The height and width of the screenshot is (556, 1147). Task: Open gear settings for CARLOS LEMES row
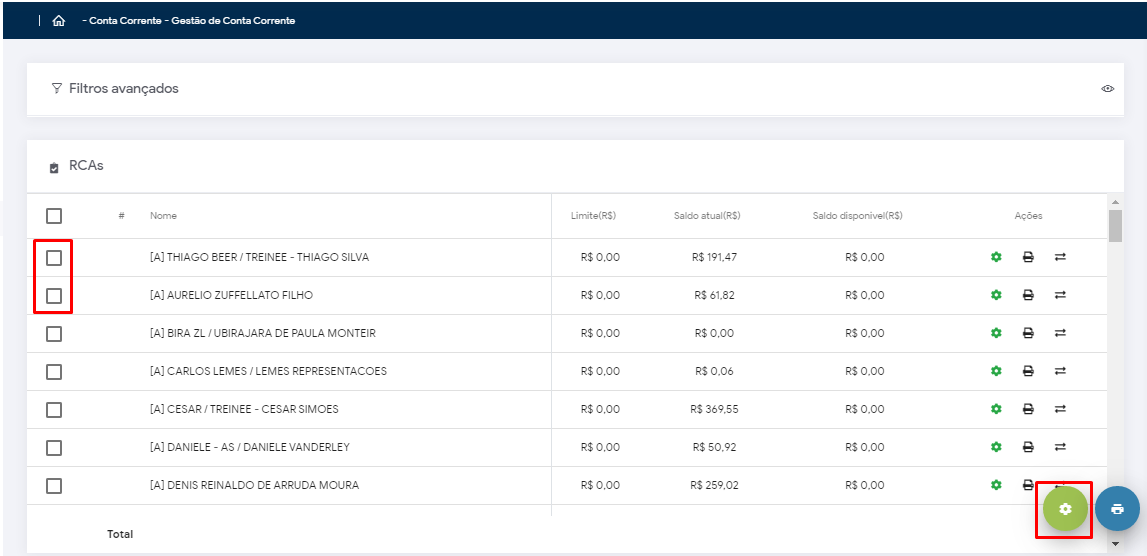click(995, 371)
